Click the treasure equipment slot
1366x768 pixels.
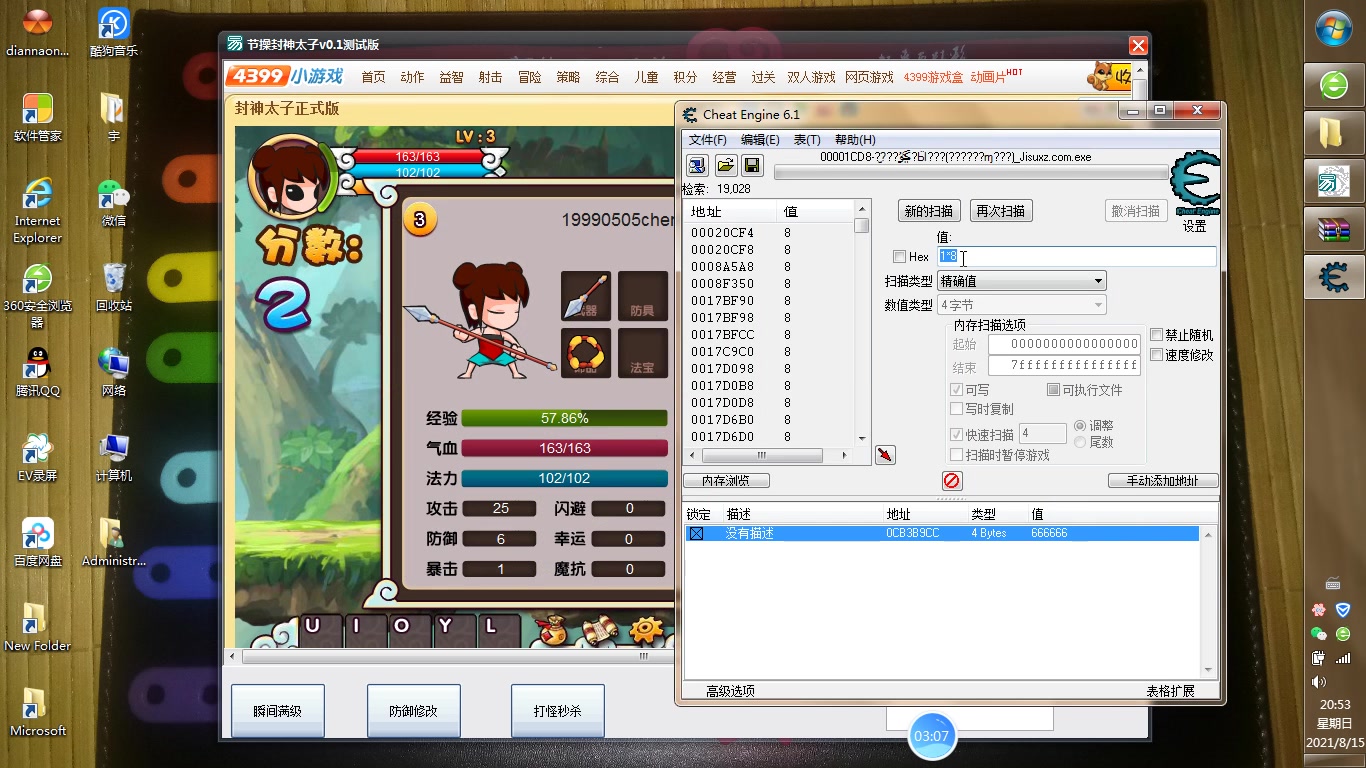pos(642,354)
